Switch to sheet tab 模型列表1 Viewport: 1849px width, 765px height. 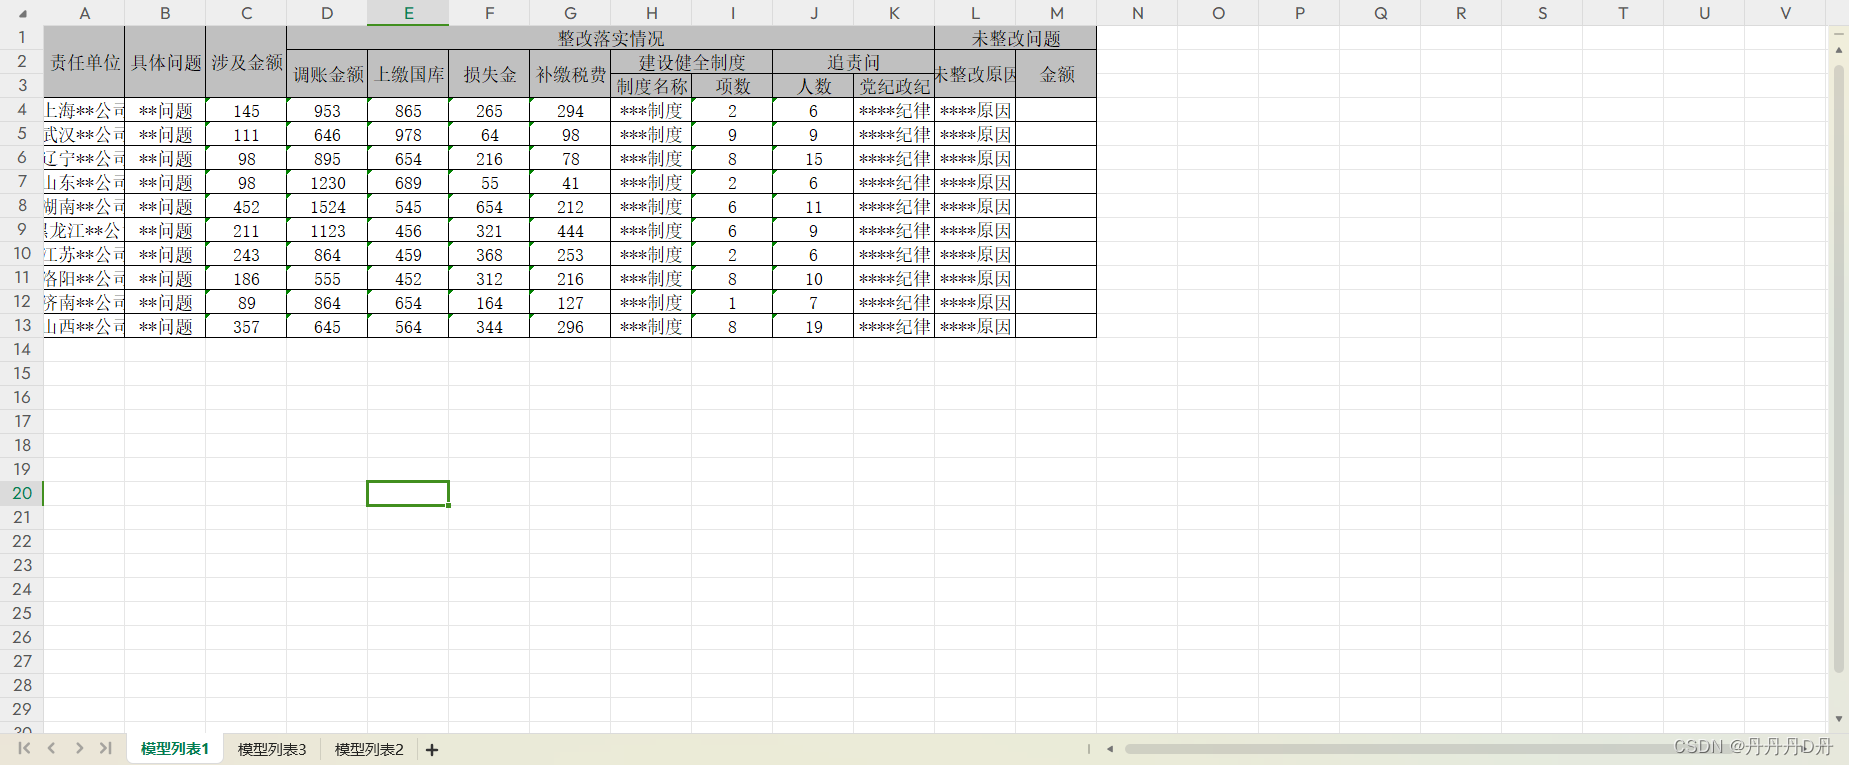[x=175, y=749]
